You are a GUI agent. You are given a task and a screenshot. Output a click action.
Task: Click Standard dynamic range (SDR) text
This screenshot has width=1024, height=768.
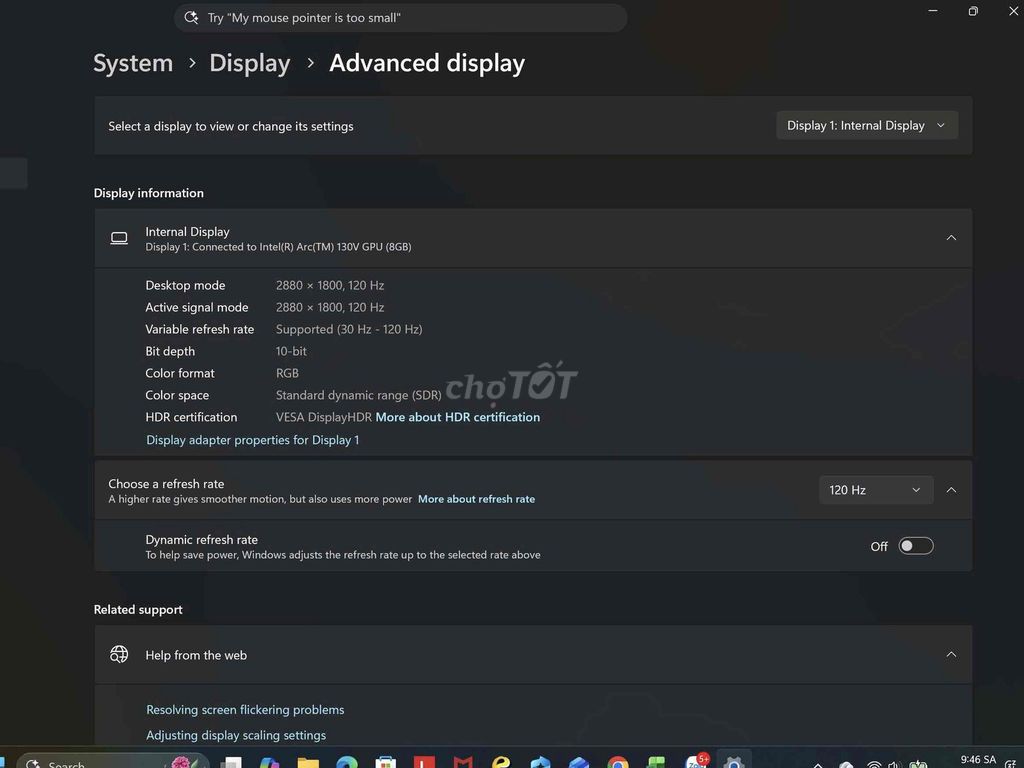(x=359, y=395)
